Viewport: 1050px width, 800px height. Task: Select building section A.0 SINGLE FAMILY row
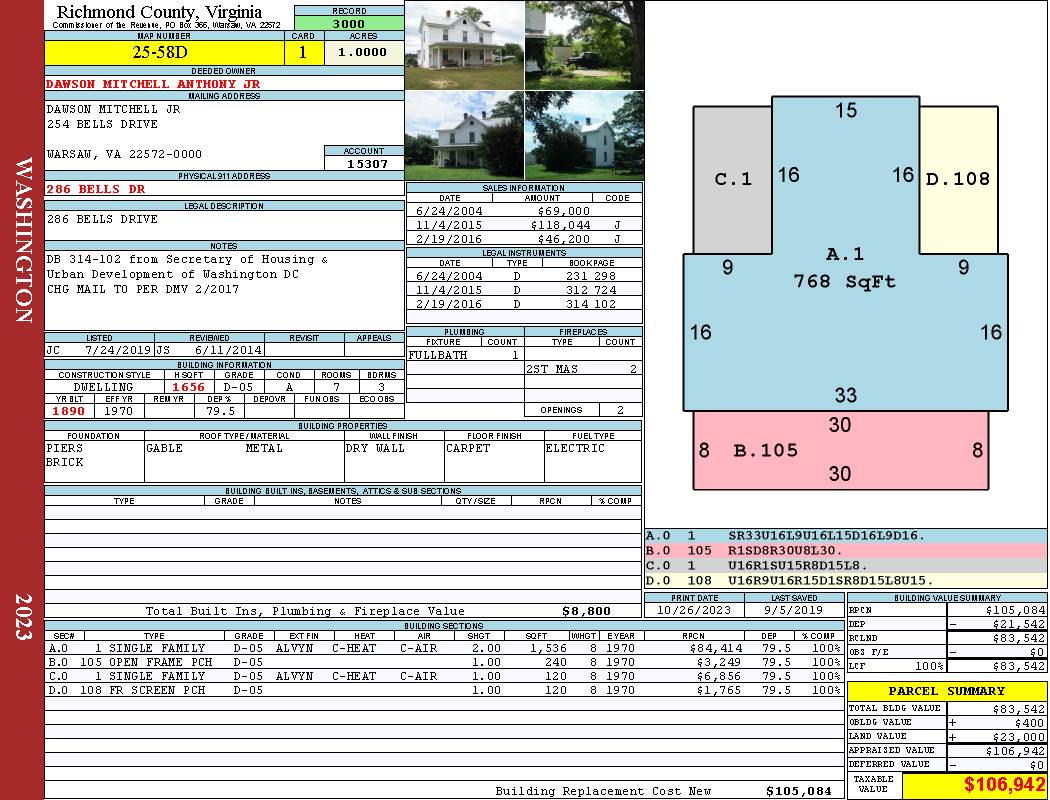click(443, 648)
